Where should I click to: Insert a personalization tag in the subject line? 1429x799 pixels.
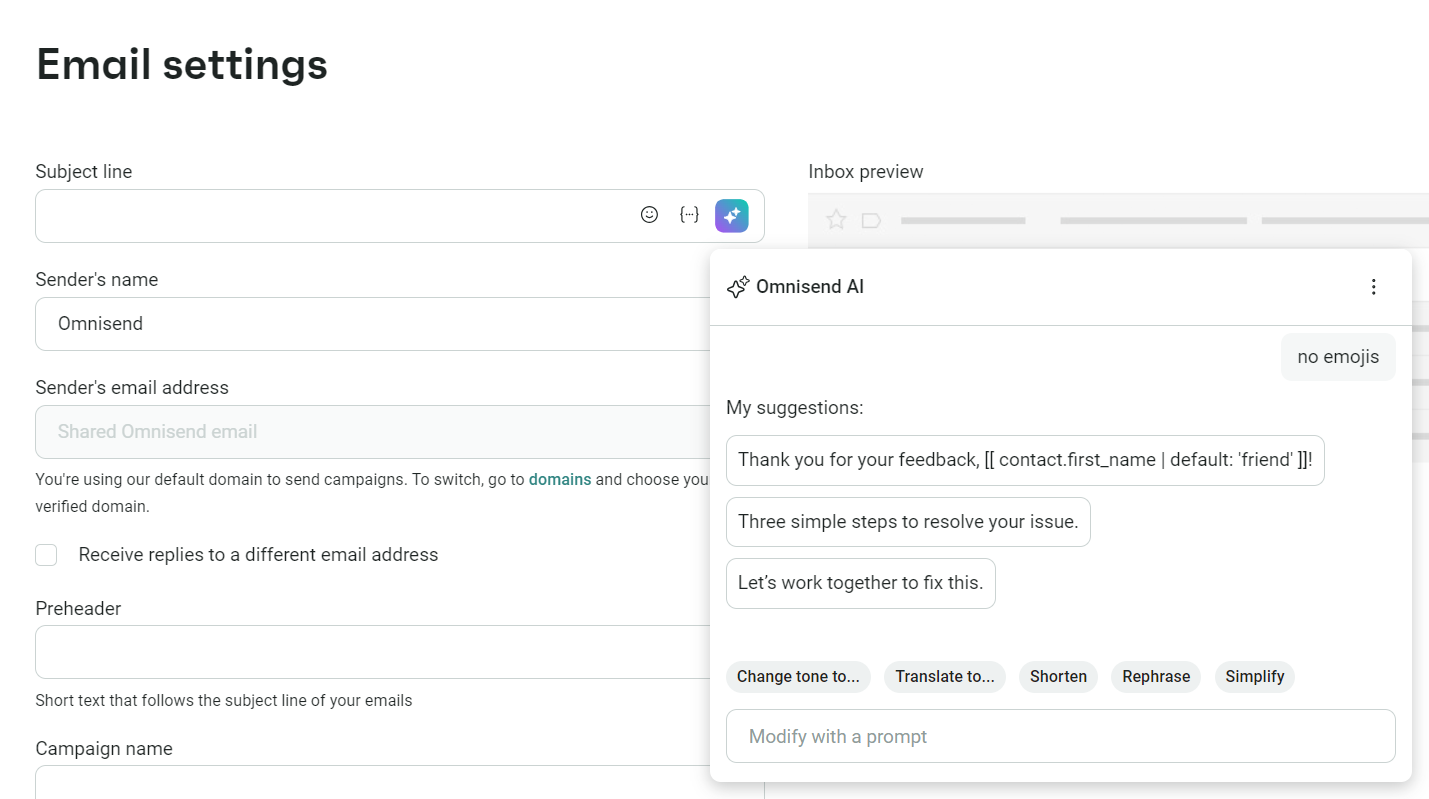tap(688, 214)
